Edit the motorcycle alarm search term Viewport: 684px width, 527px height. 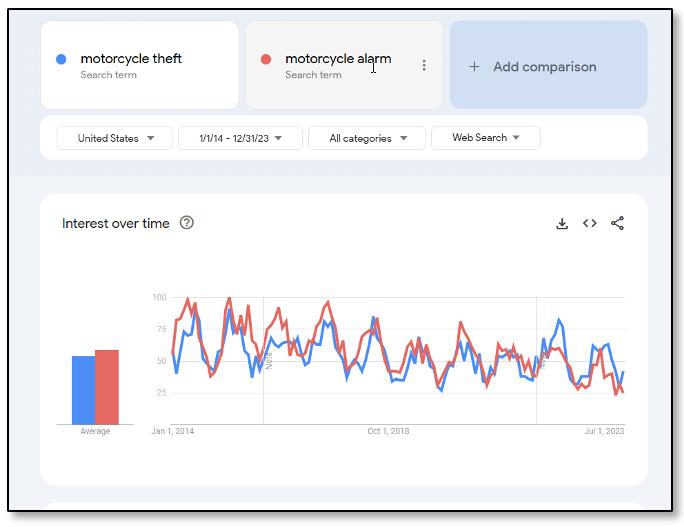338,59
